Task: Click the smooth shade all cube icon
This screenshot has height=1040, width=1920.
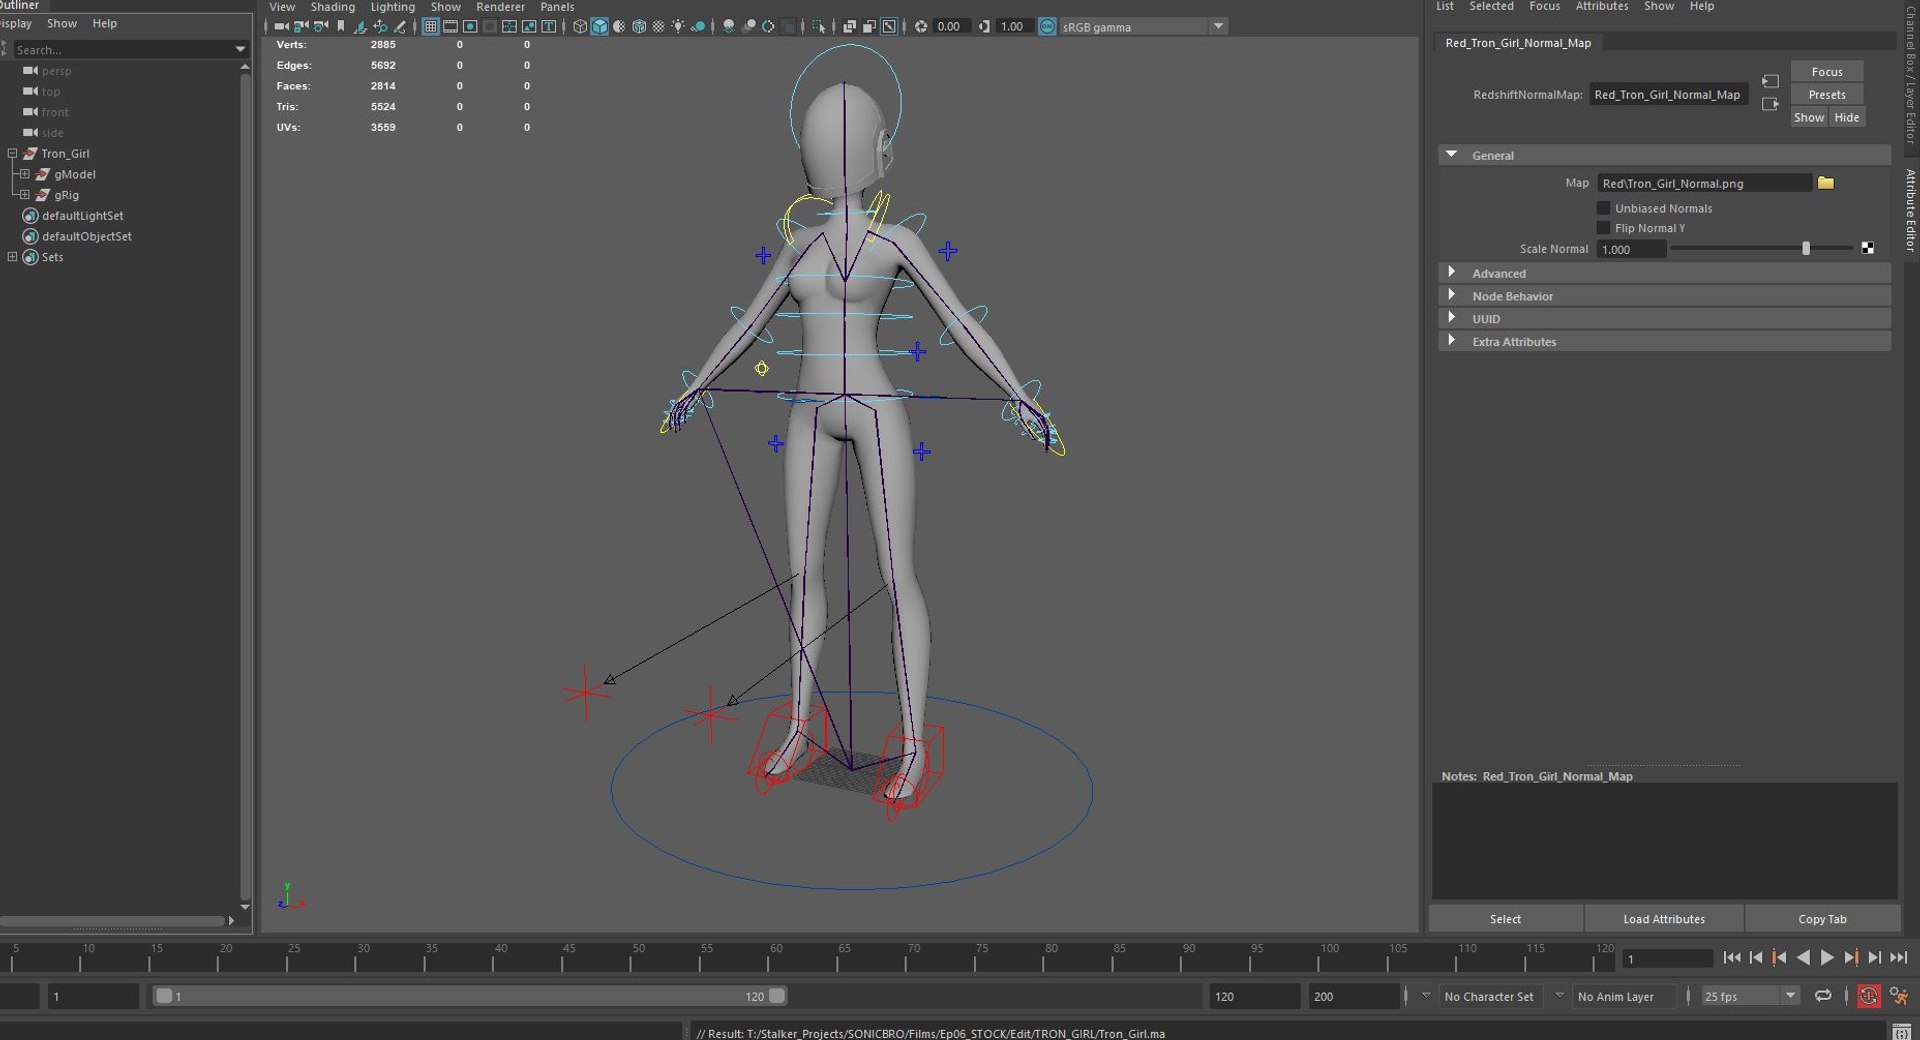Action: pos(600,26)
